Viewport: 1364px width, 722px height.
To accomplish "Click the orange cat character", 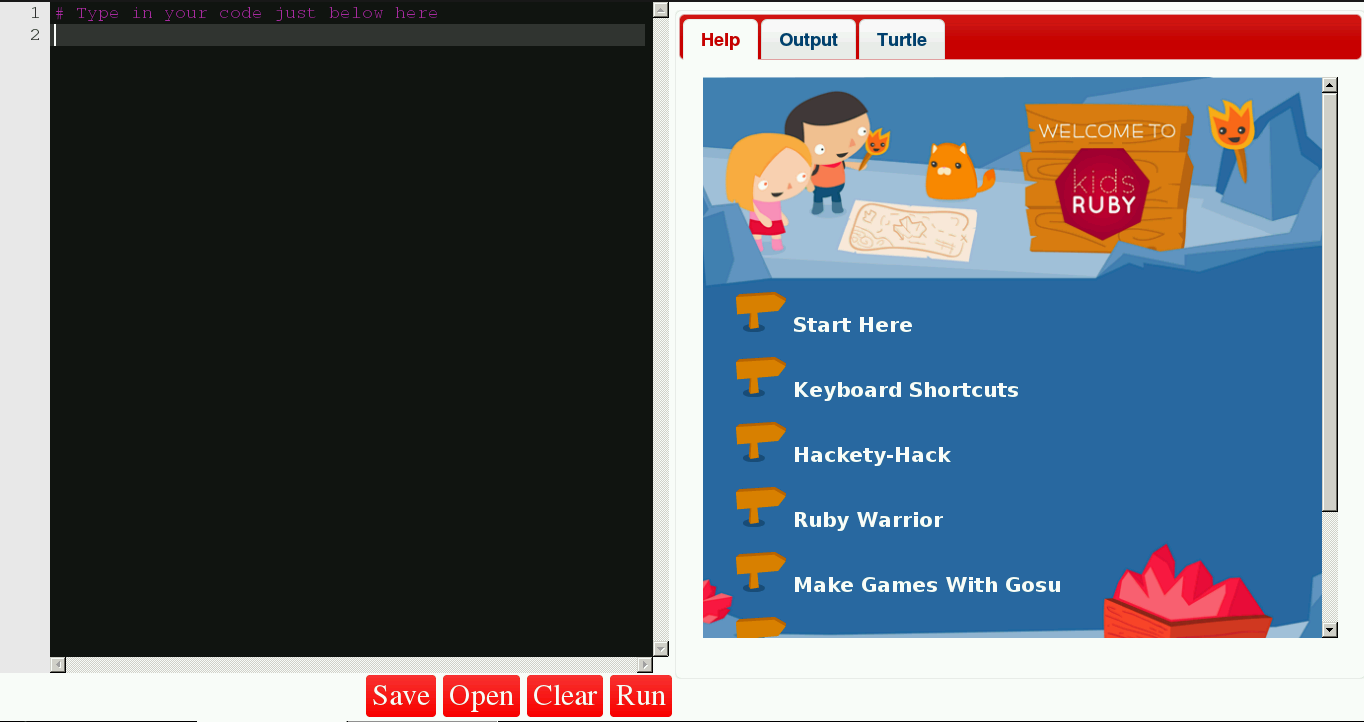I will (x=957, y=171).
